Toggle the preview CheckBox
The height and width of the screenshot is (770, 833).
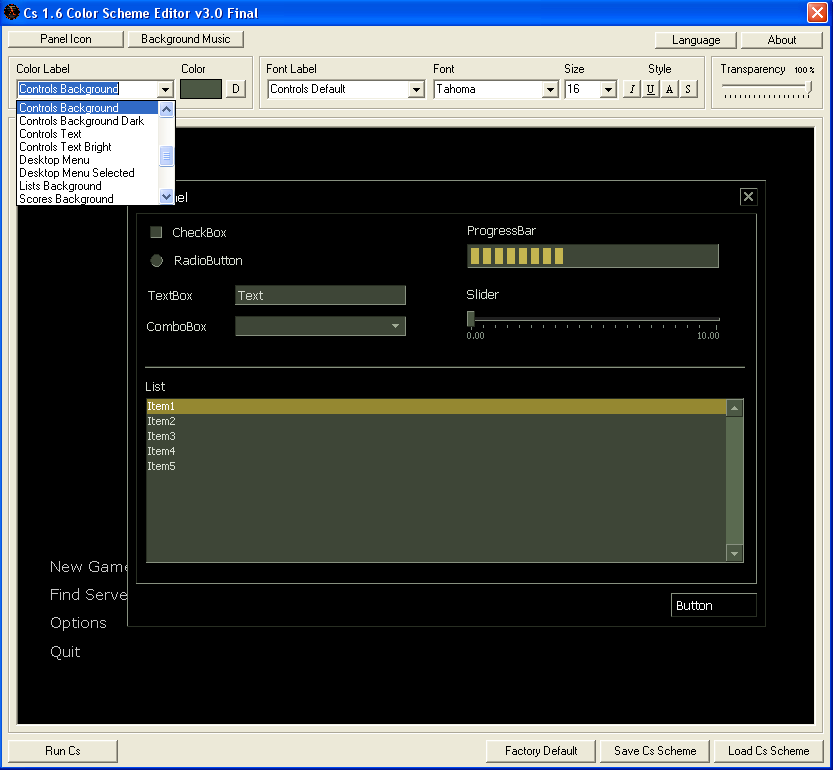click(156, 233)
